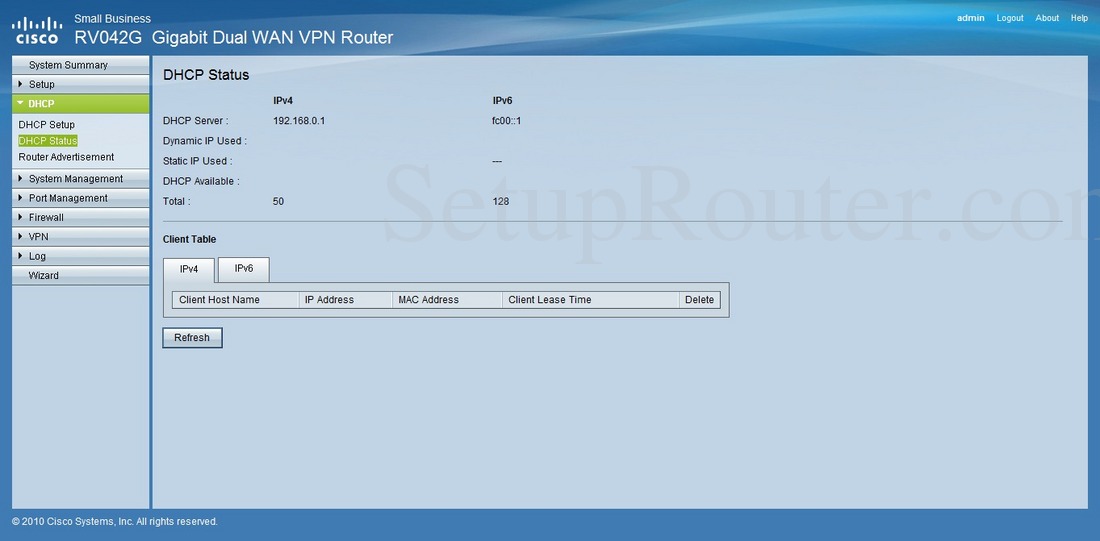Open the Wizard page

[x=81, y=276]
